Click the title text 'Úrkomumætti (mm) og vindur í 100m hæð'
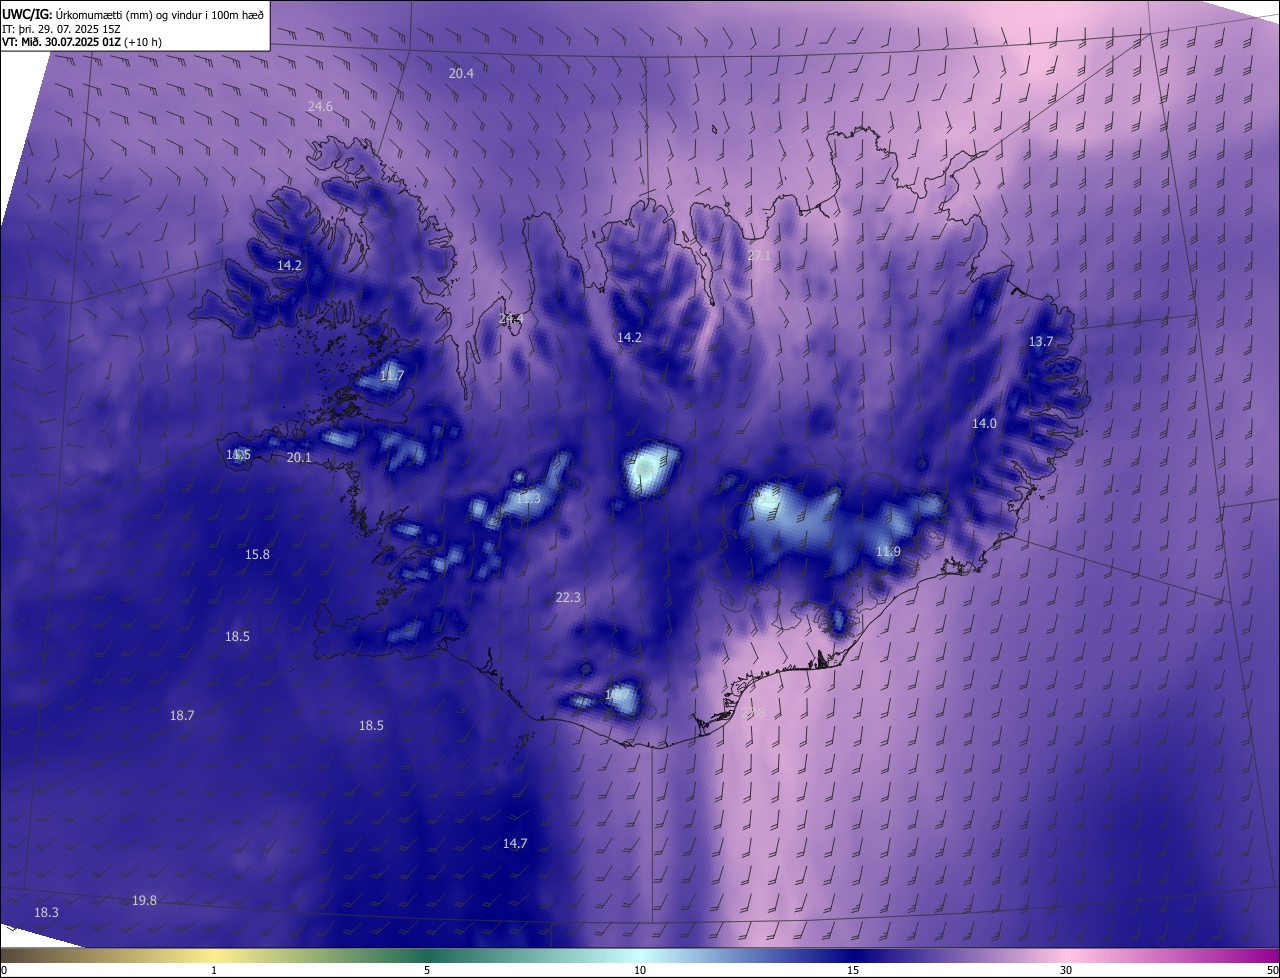The image size is (1280, 978). coord(159,14)
